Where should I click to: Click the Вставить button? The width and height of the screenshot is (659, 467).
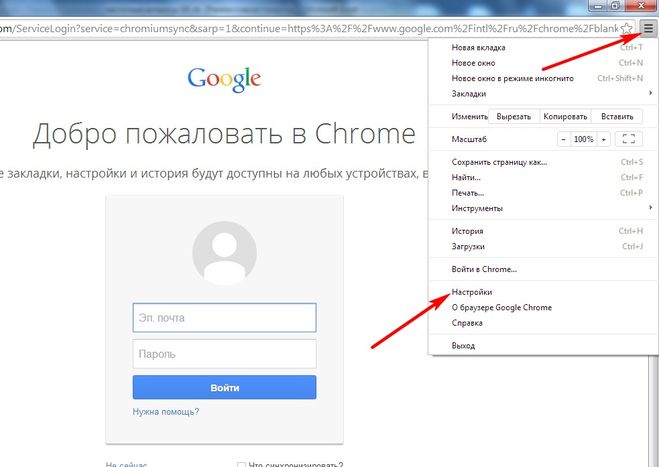click(617, 116)
